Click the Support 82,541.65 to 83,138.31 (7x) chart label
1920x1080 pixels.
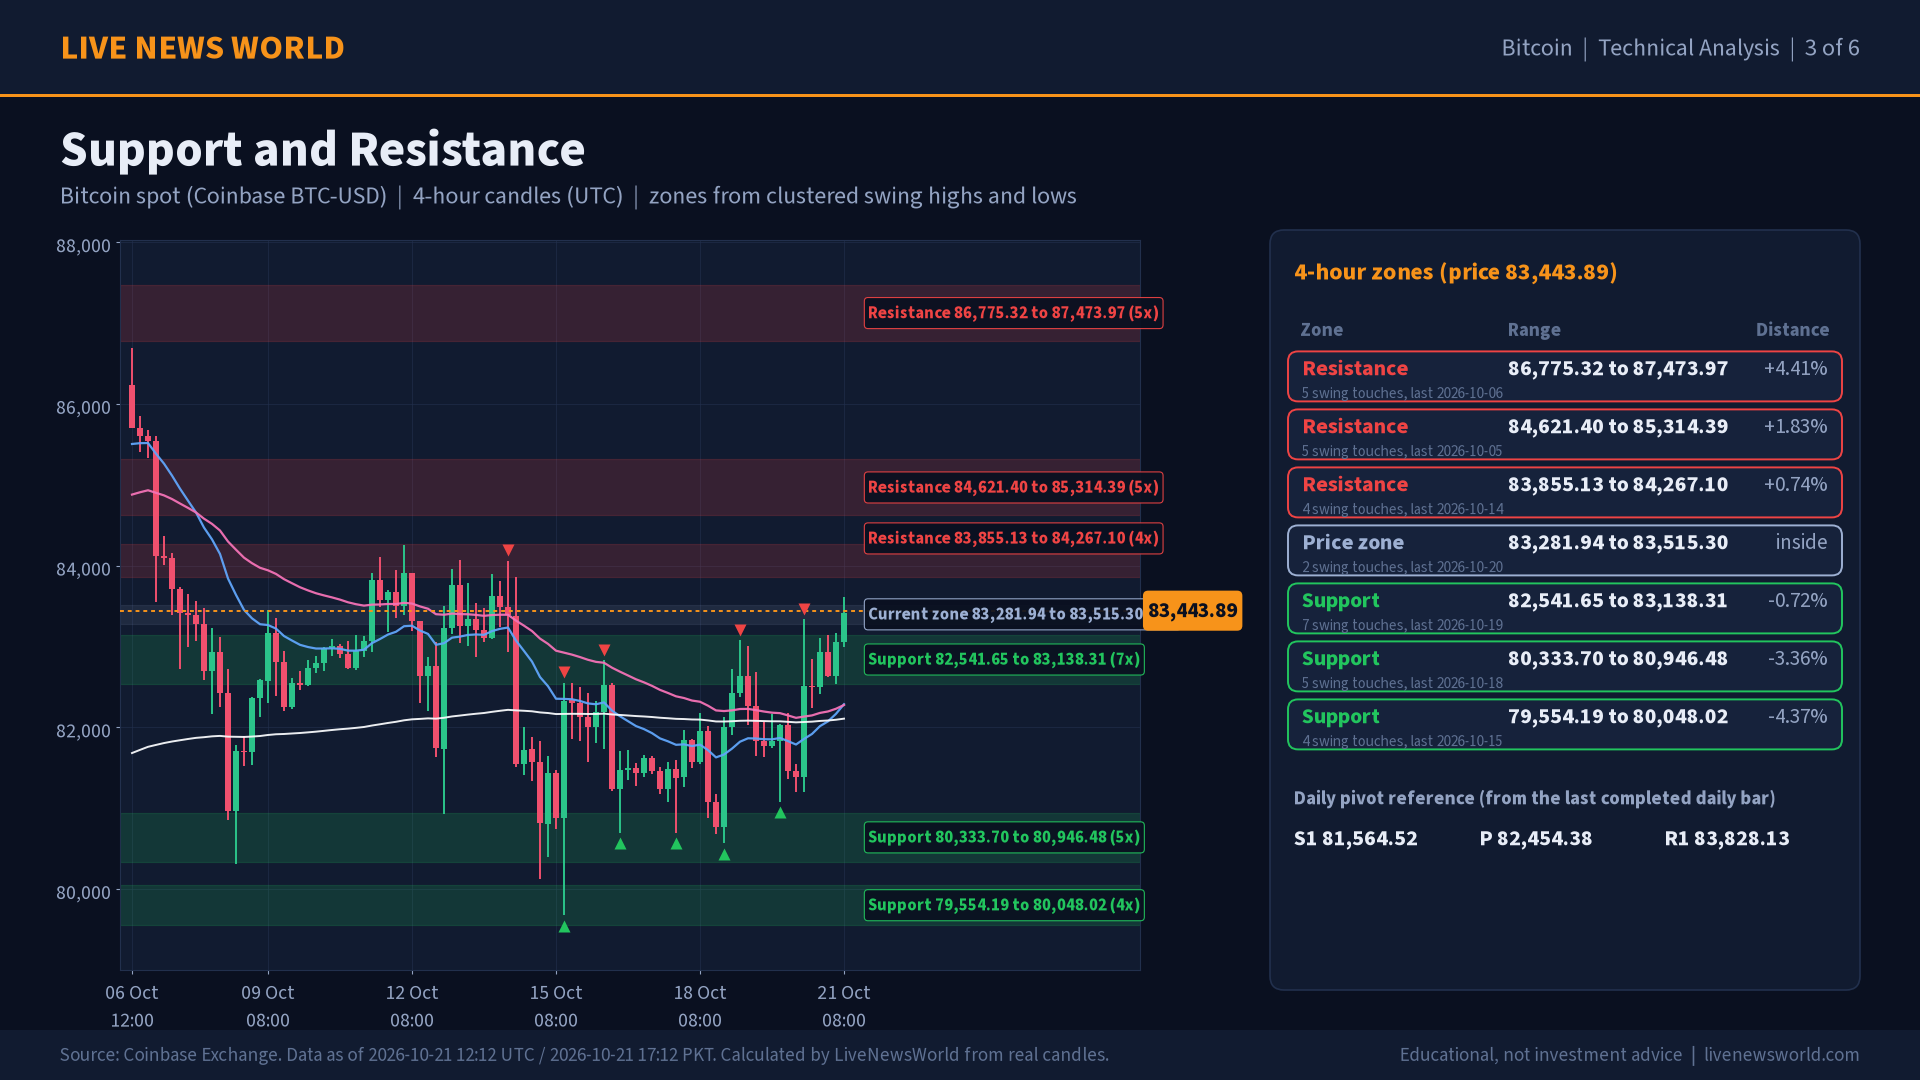1004,660
